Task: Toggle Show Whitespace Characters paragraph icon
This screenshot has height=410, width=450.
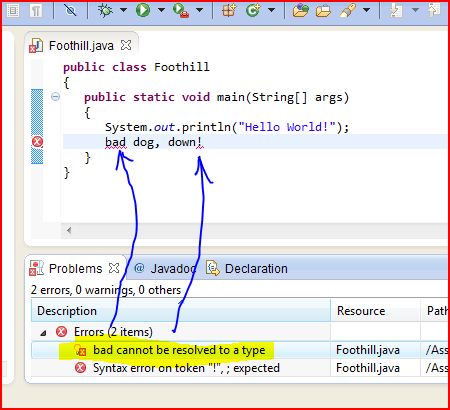Action: click(36, 11)
